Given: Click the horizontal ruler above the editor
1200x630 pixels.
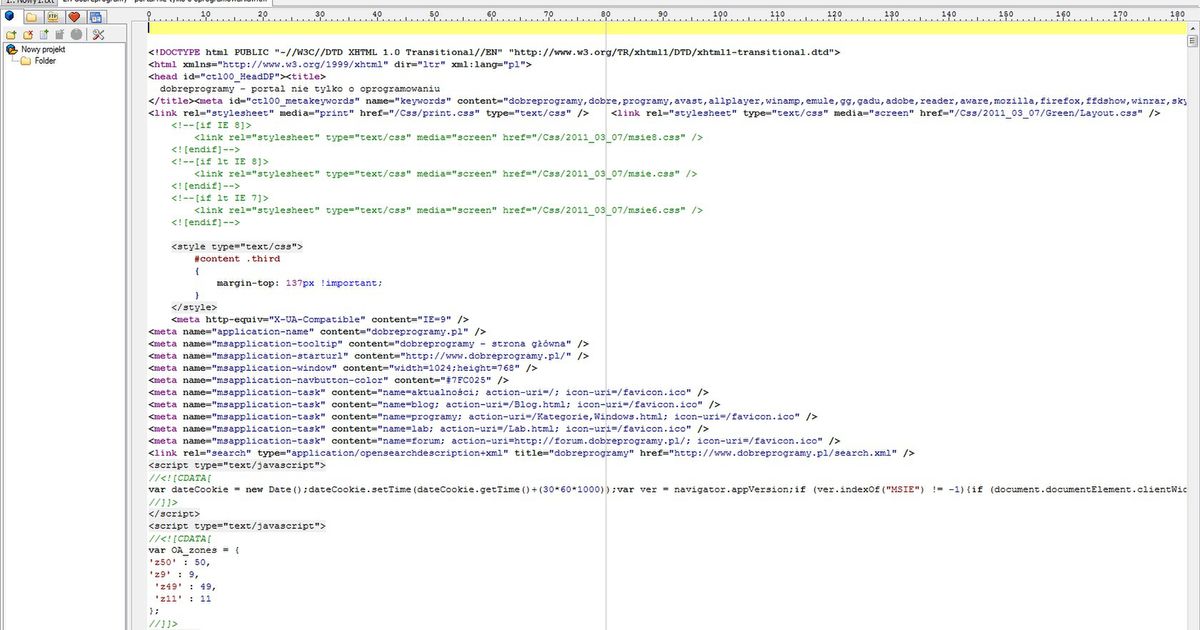Looking at the screenshot, I should [600, 17].
